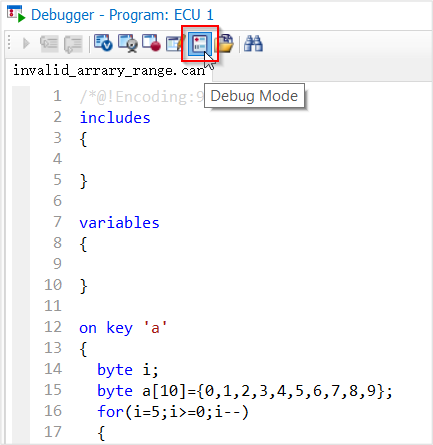
Task: Click the 'variables' keyword on line 7
Action: tap(119, 223)
